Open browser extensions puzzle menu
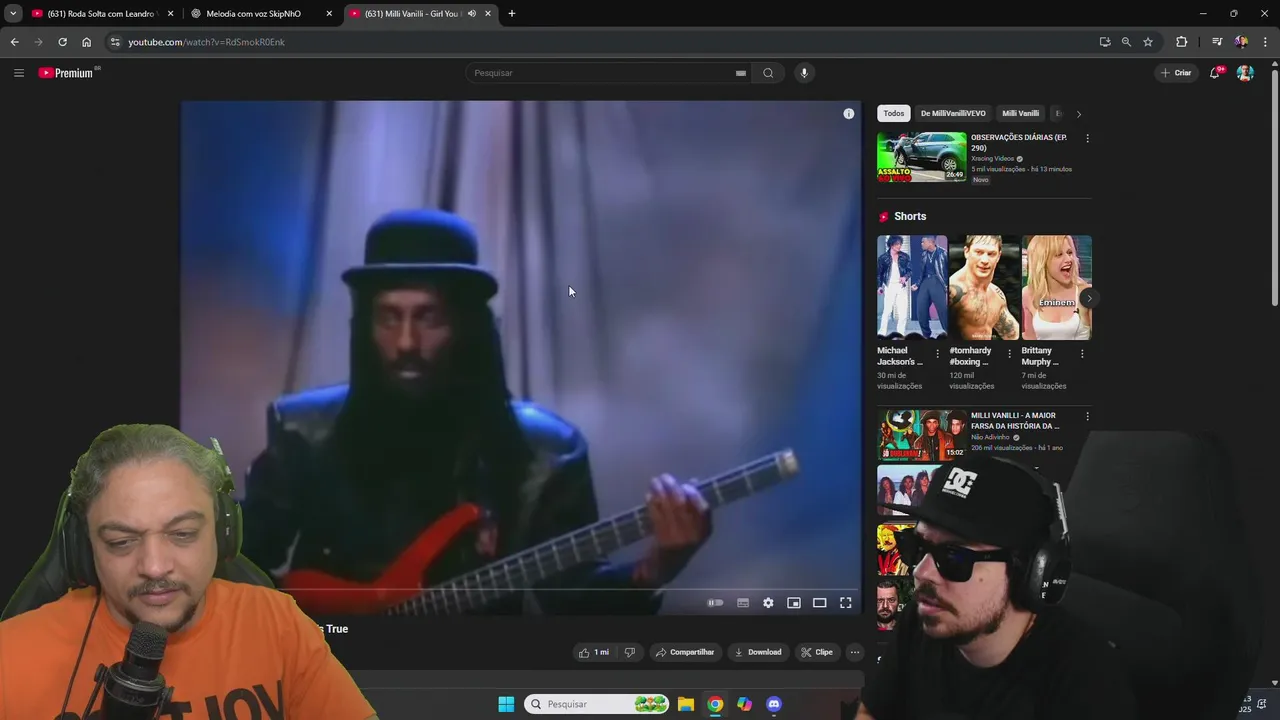Screen dimensions: 1280x720 coord(1182,42)
